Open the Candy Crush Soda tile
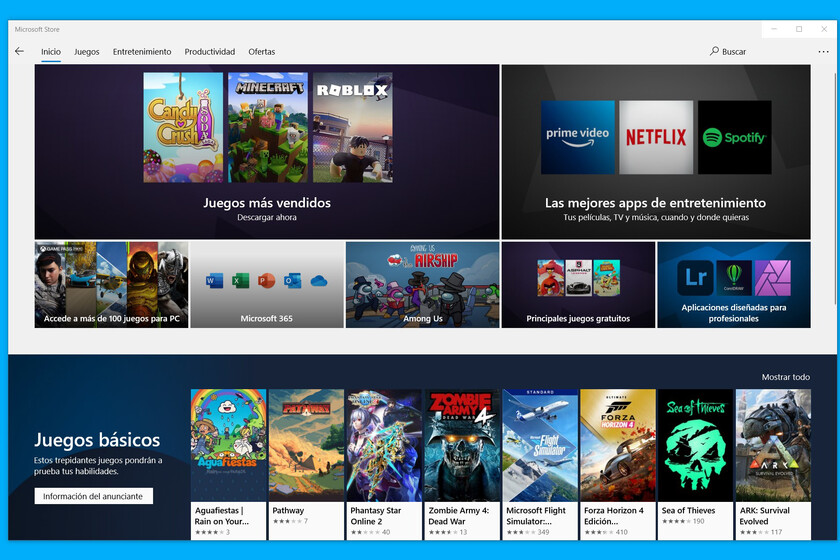The width and height of the screenshot is (840, 560). [183, 128]
